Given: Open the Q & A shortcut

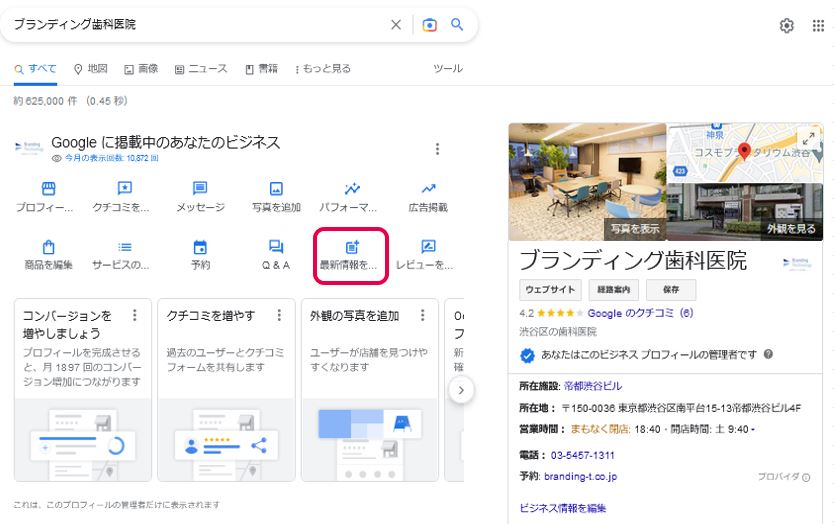Looking at the screenshot, I should [x=276, y=255].
